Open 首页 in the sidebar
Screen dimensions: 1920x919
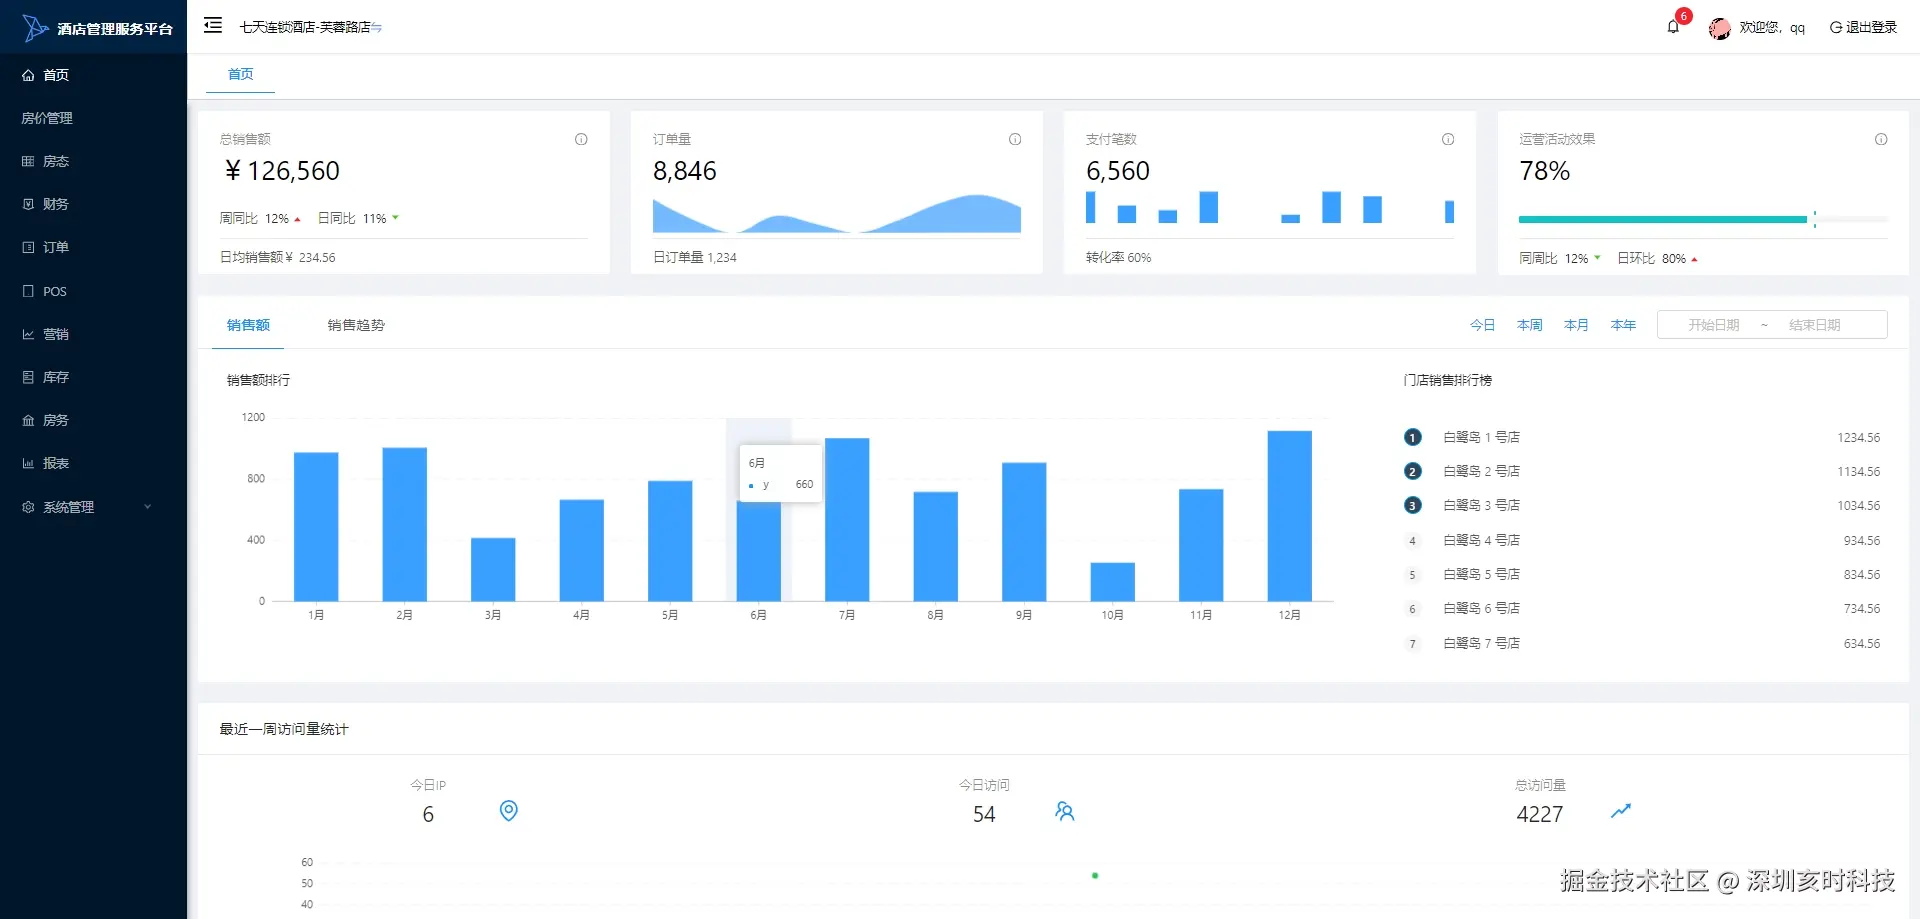coord(94,75)
